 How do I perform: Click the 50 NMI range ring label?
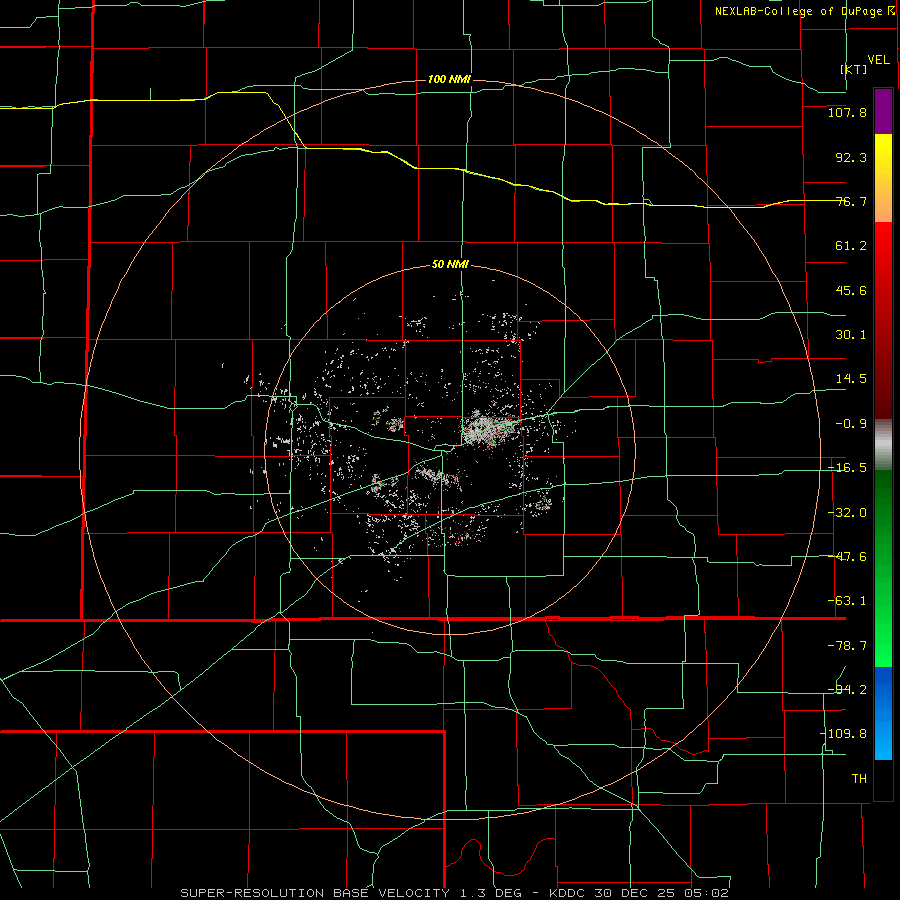click(x=450, y=265)
